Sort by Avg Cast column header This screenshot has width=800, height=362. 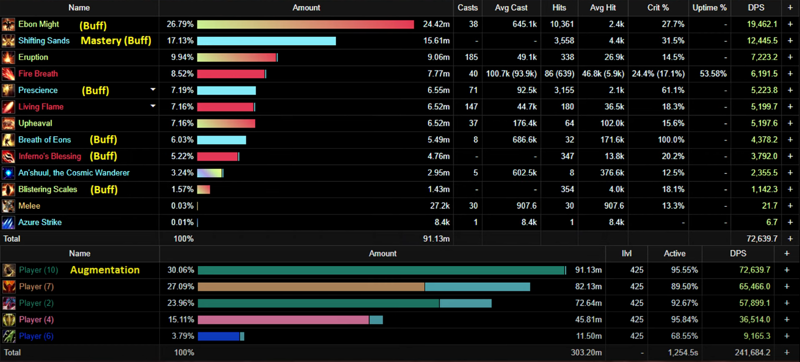[x=511, y=8]
